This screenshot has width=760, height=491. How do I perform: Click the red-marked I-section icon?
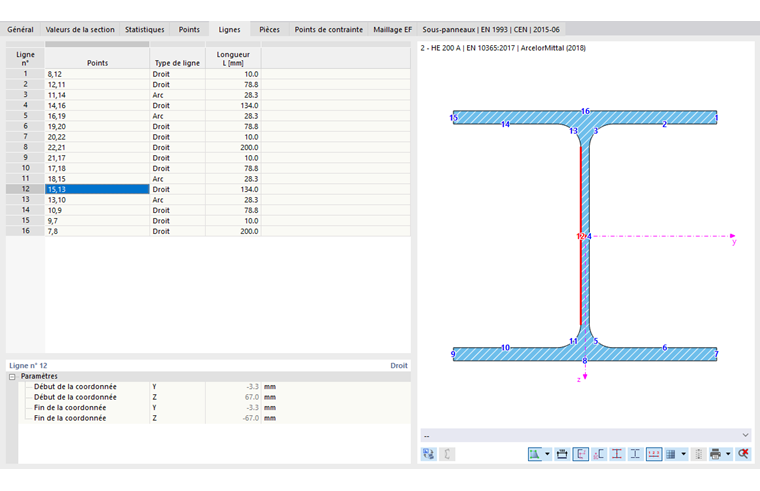pyautogui.click(x=617, y=454)
